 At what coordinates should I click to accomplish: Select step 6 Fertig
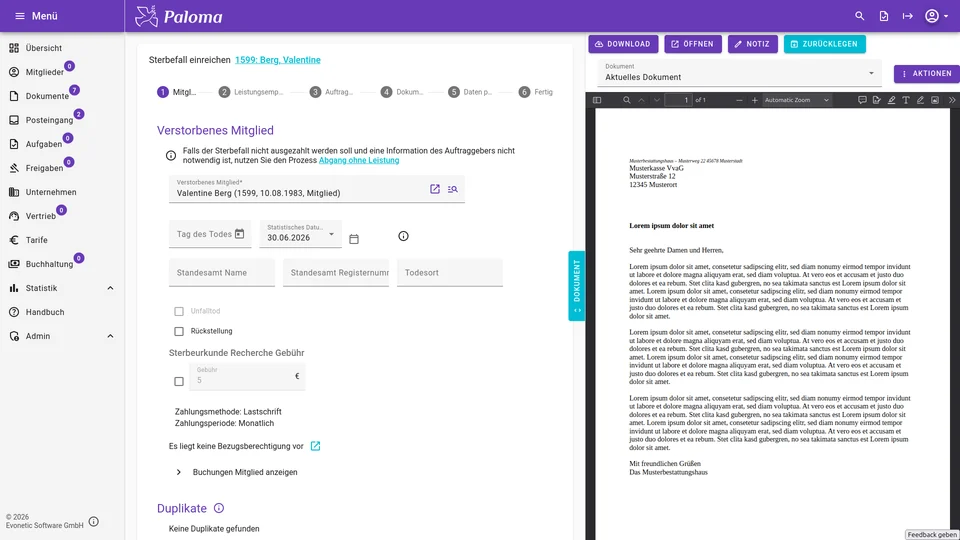536,92
